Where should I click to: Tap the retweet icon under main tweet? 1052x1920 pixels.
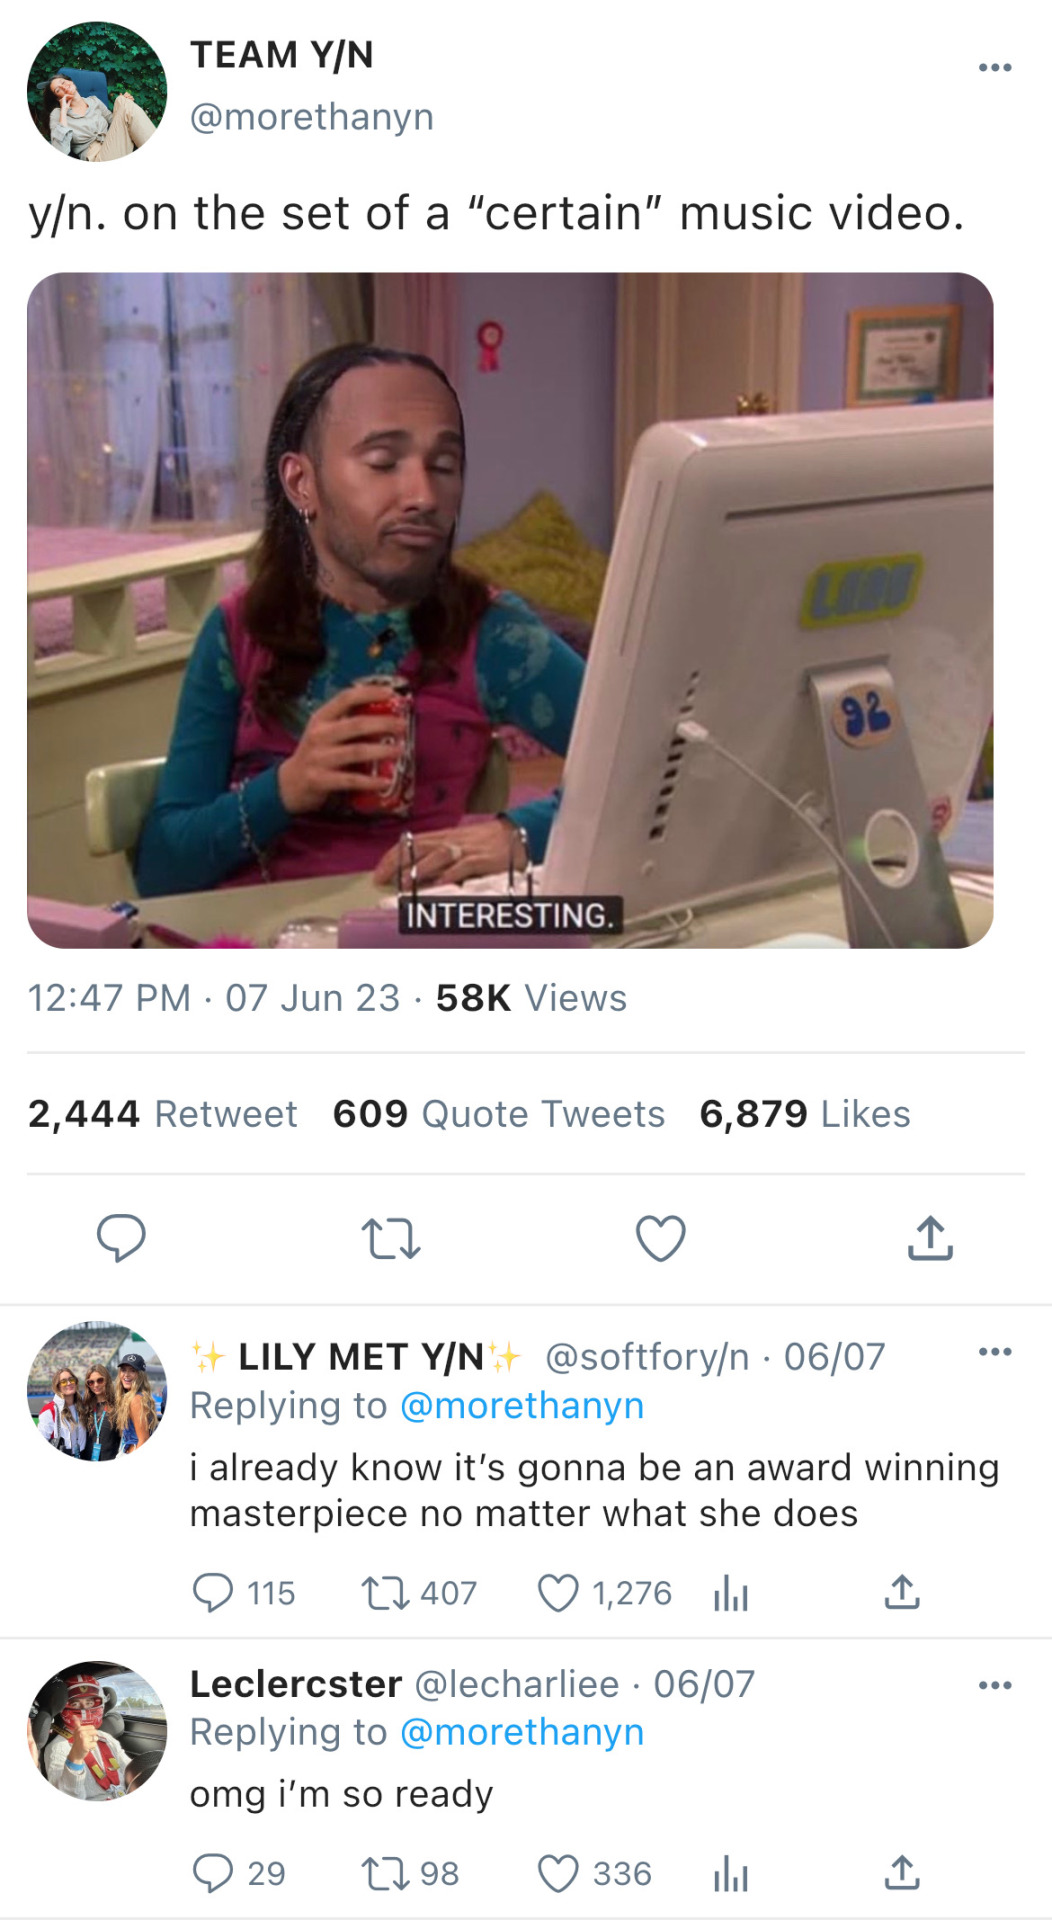click(x=390, y=1238)
